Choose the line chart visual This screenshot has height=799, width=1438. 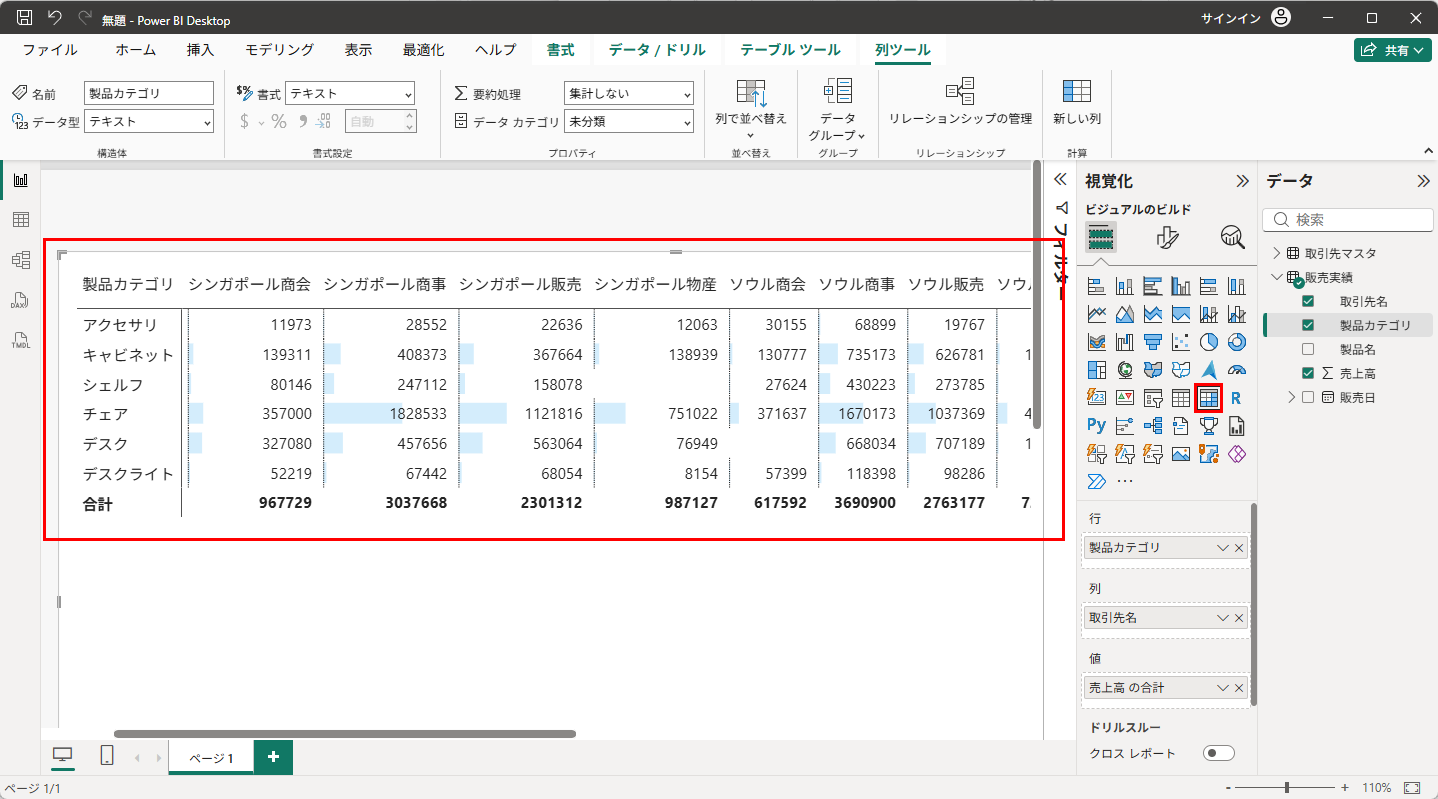tap(1097, 314)
